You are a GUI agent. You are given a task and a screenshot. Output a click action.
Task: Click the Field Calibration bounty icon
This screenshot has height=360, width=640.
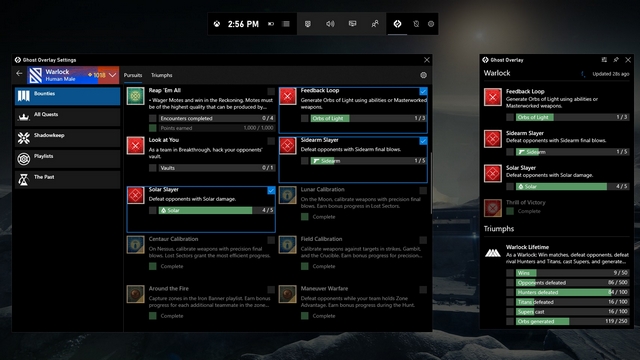pyautogui.click(x=287, y=244)
